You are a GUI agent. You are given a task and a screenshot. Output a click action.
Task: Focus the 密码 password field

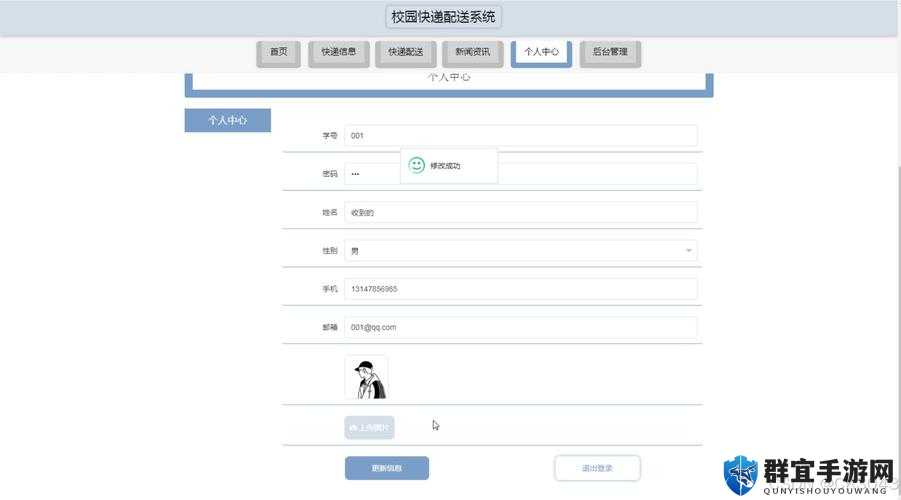click(x=521, y=174)
